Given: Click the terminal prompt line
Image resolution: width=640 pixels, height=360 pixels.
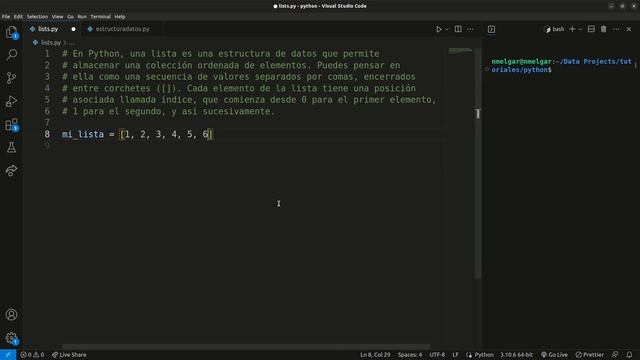Looking at the screenshot, I should coord(562,66).
